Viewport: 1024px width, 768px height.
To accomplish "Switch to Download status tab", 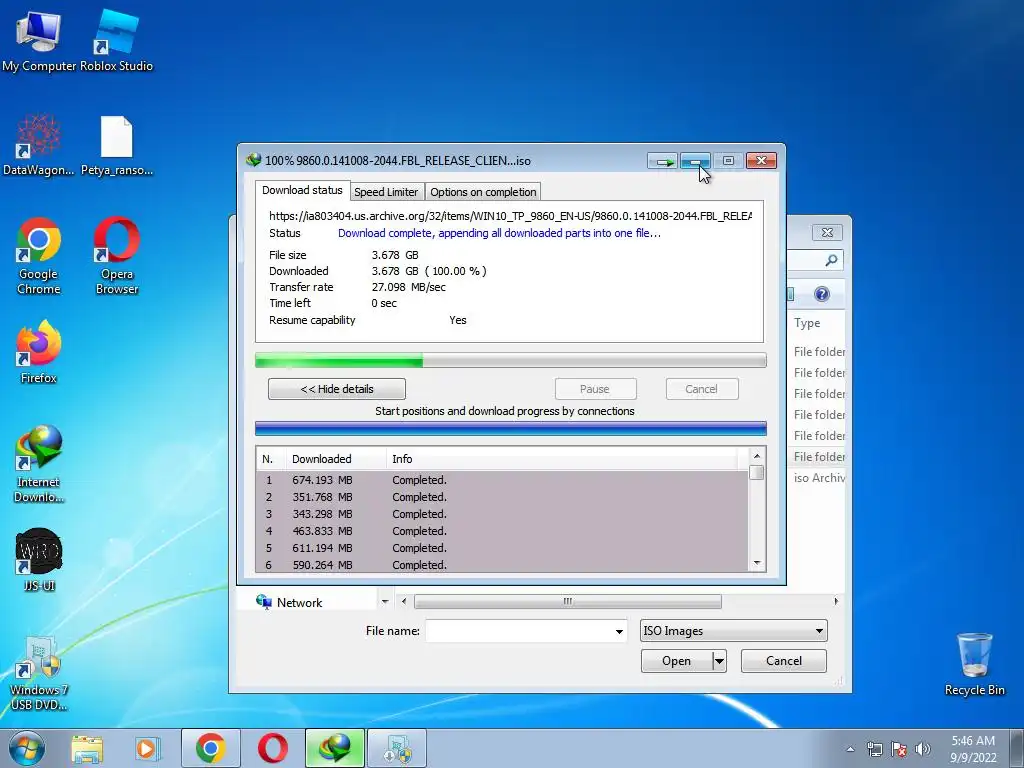I will 302,190.
